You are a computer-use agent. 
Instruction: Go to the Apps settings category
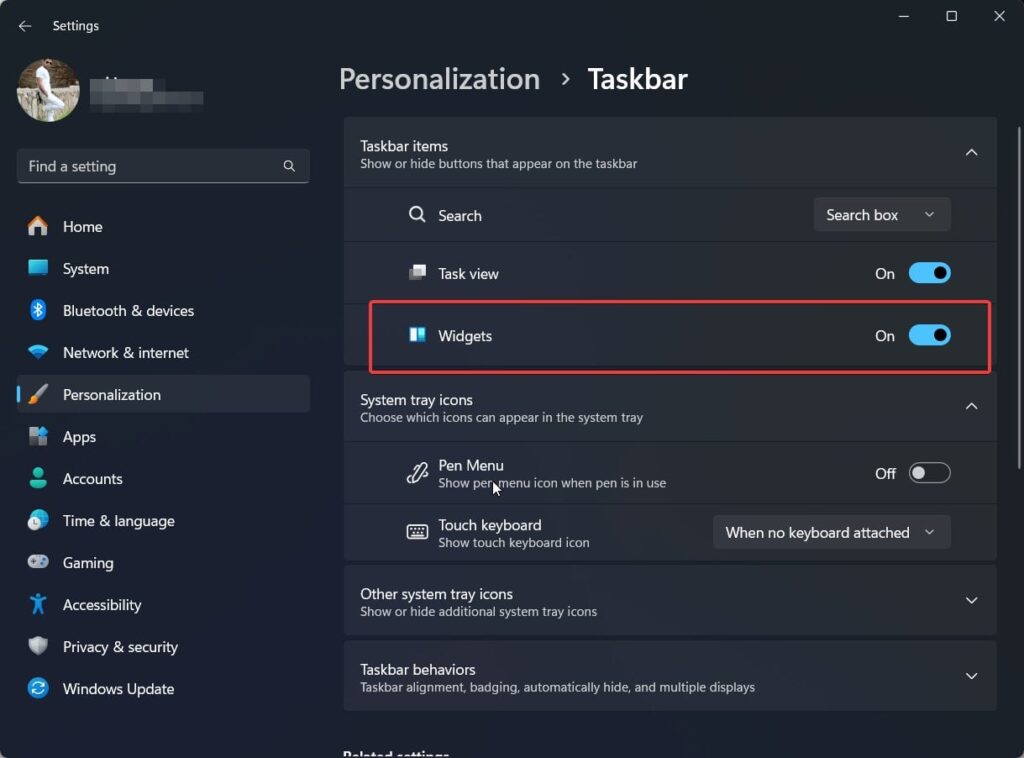tap(79, 436)
